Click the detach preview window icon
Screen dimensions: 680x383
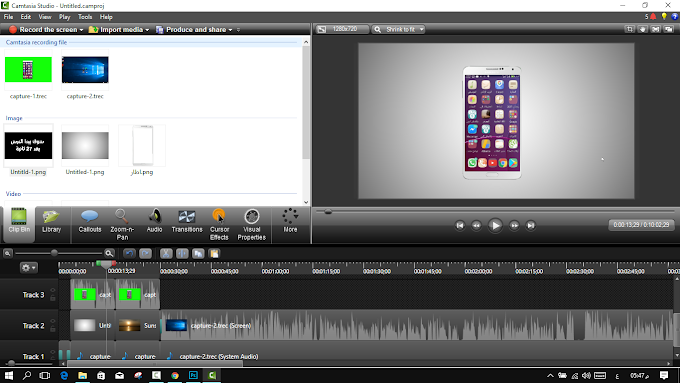click(x=669, y=29)
